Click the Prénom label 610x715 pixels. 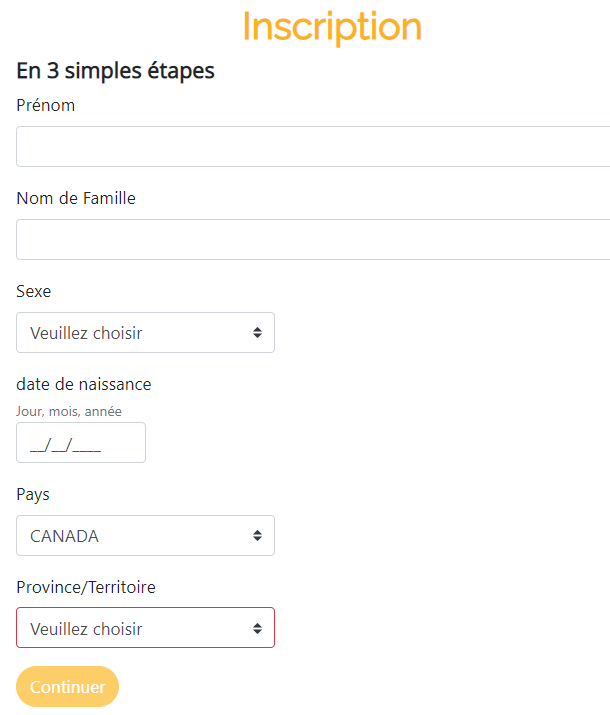(x=46, y=105)
